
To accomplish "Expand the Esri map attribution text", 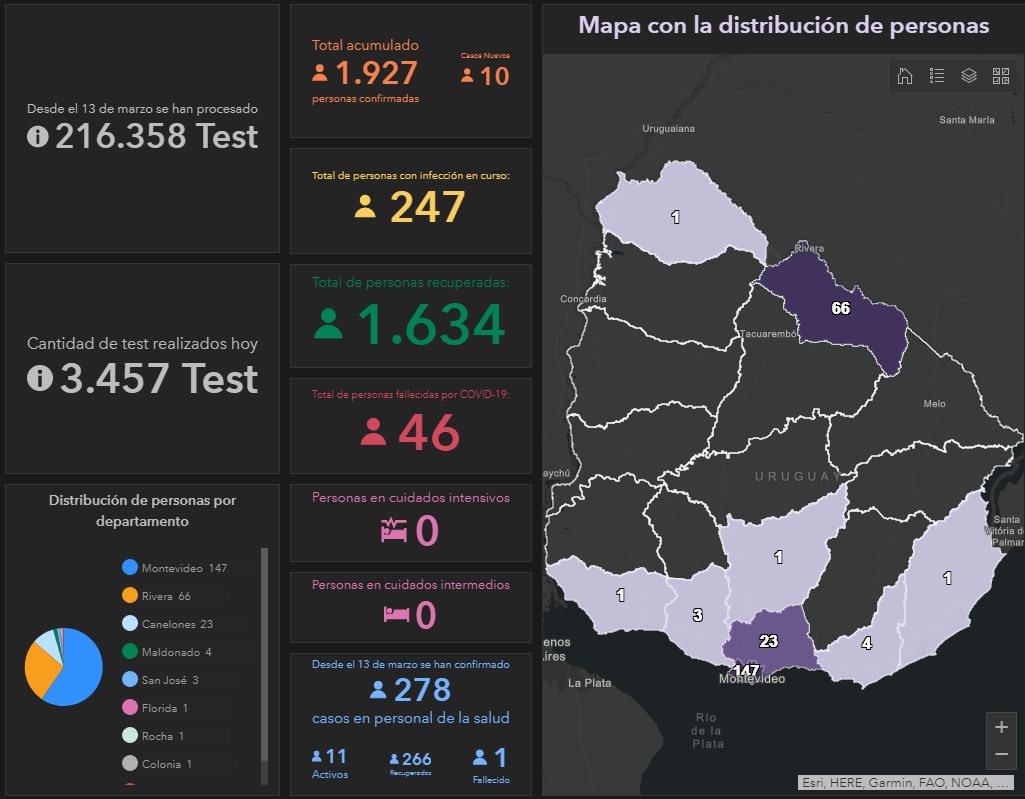I will pos(906,783).
